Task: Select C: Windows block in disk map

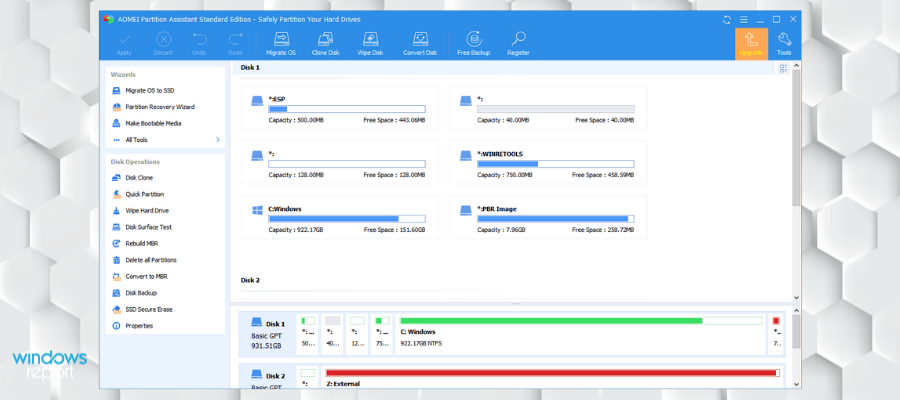Action: (x=581, y=334)
